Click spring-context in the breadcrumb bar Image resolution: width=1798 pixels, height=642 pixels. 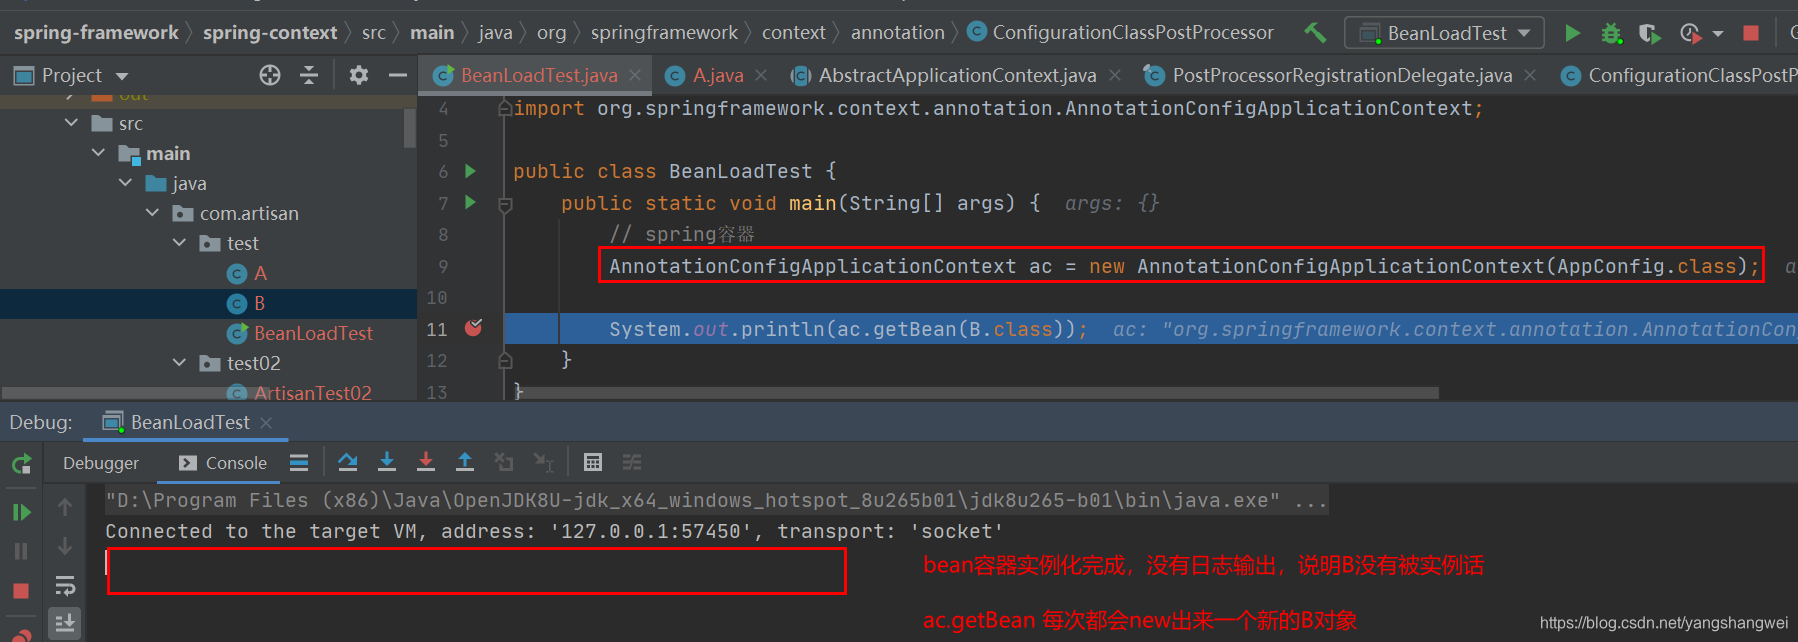click(270, 32)
